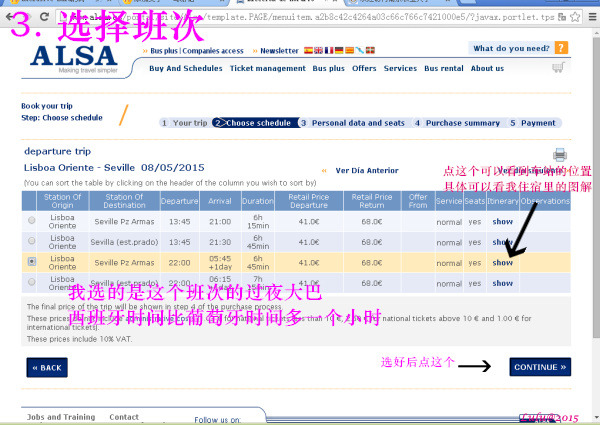Select the Spanish flag language icon

click(x=307, y=51)
